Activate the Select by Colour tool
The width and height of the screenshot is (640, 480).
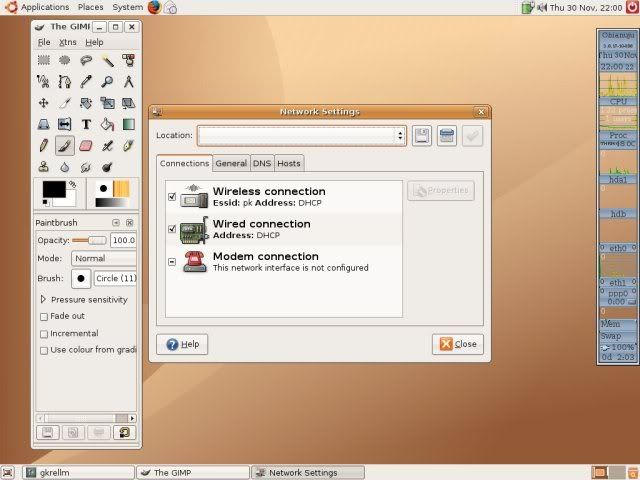tap(129, 60)
